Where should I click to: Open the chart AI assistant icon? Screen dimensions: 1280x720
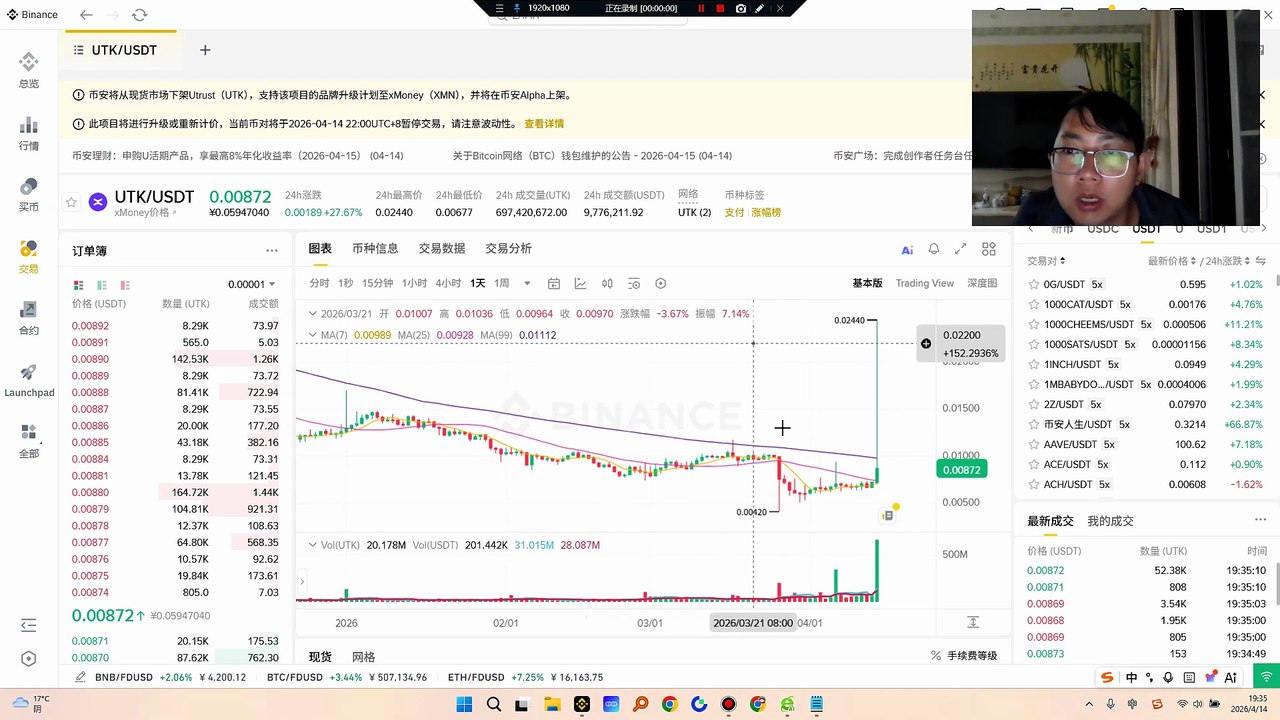point(907,250)
